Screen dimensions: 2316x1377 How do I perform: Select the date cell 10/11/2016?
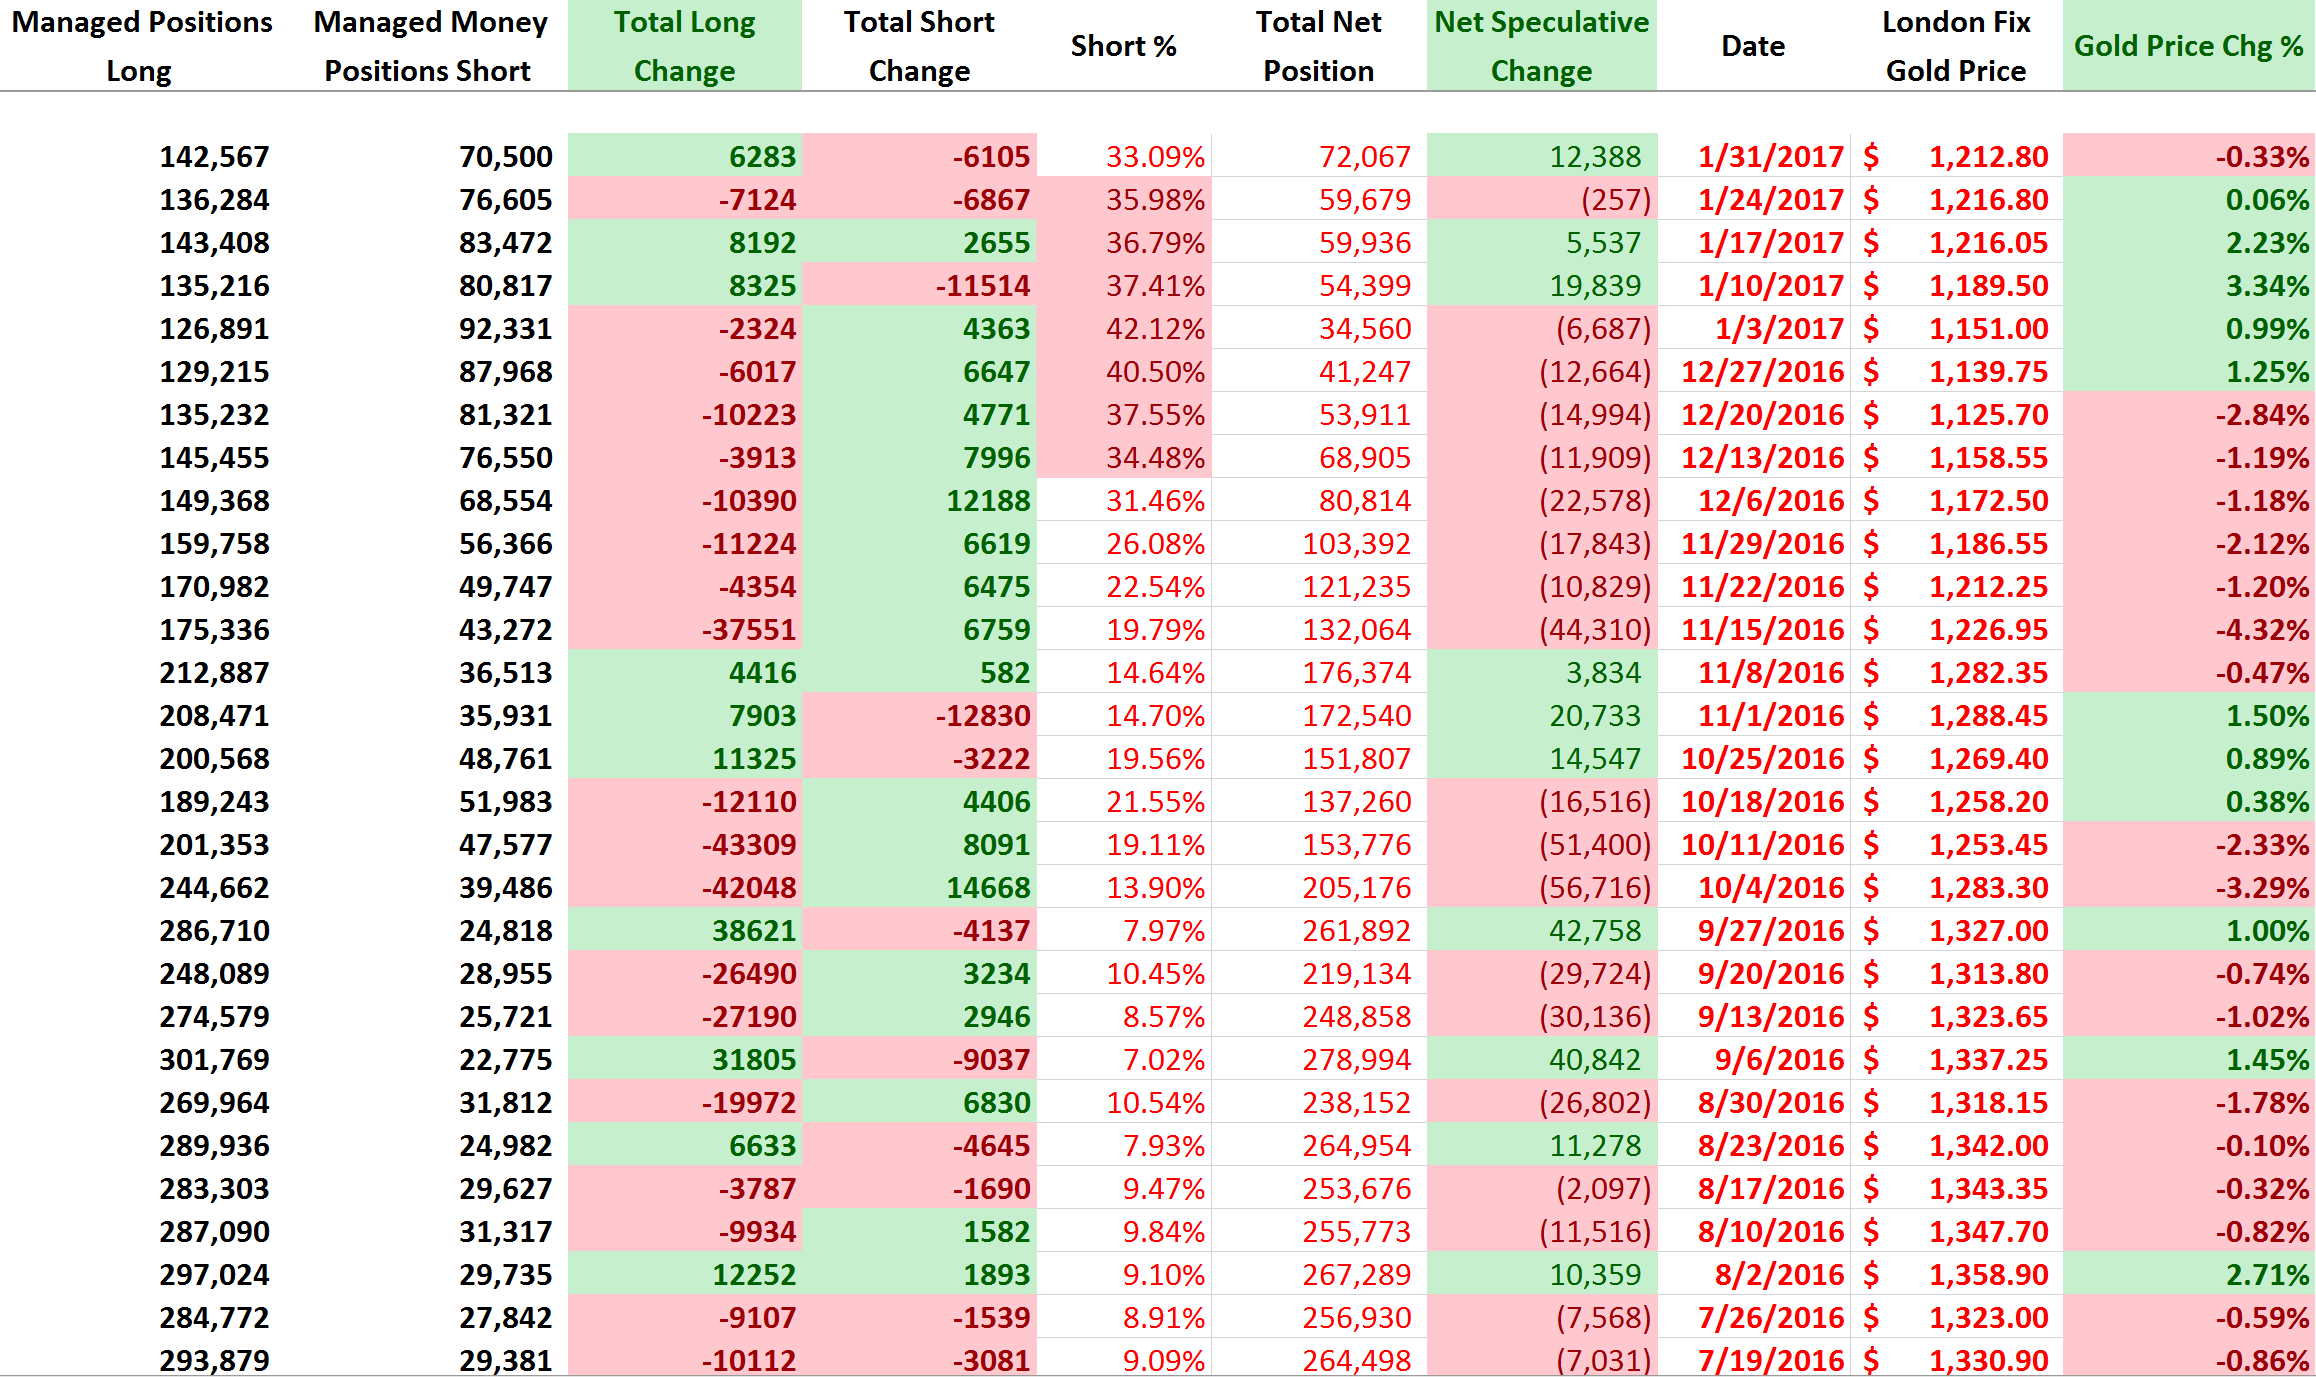(1753, 844)
